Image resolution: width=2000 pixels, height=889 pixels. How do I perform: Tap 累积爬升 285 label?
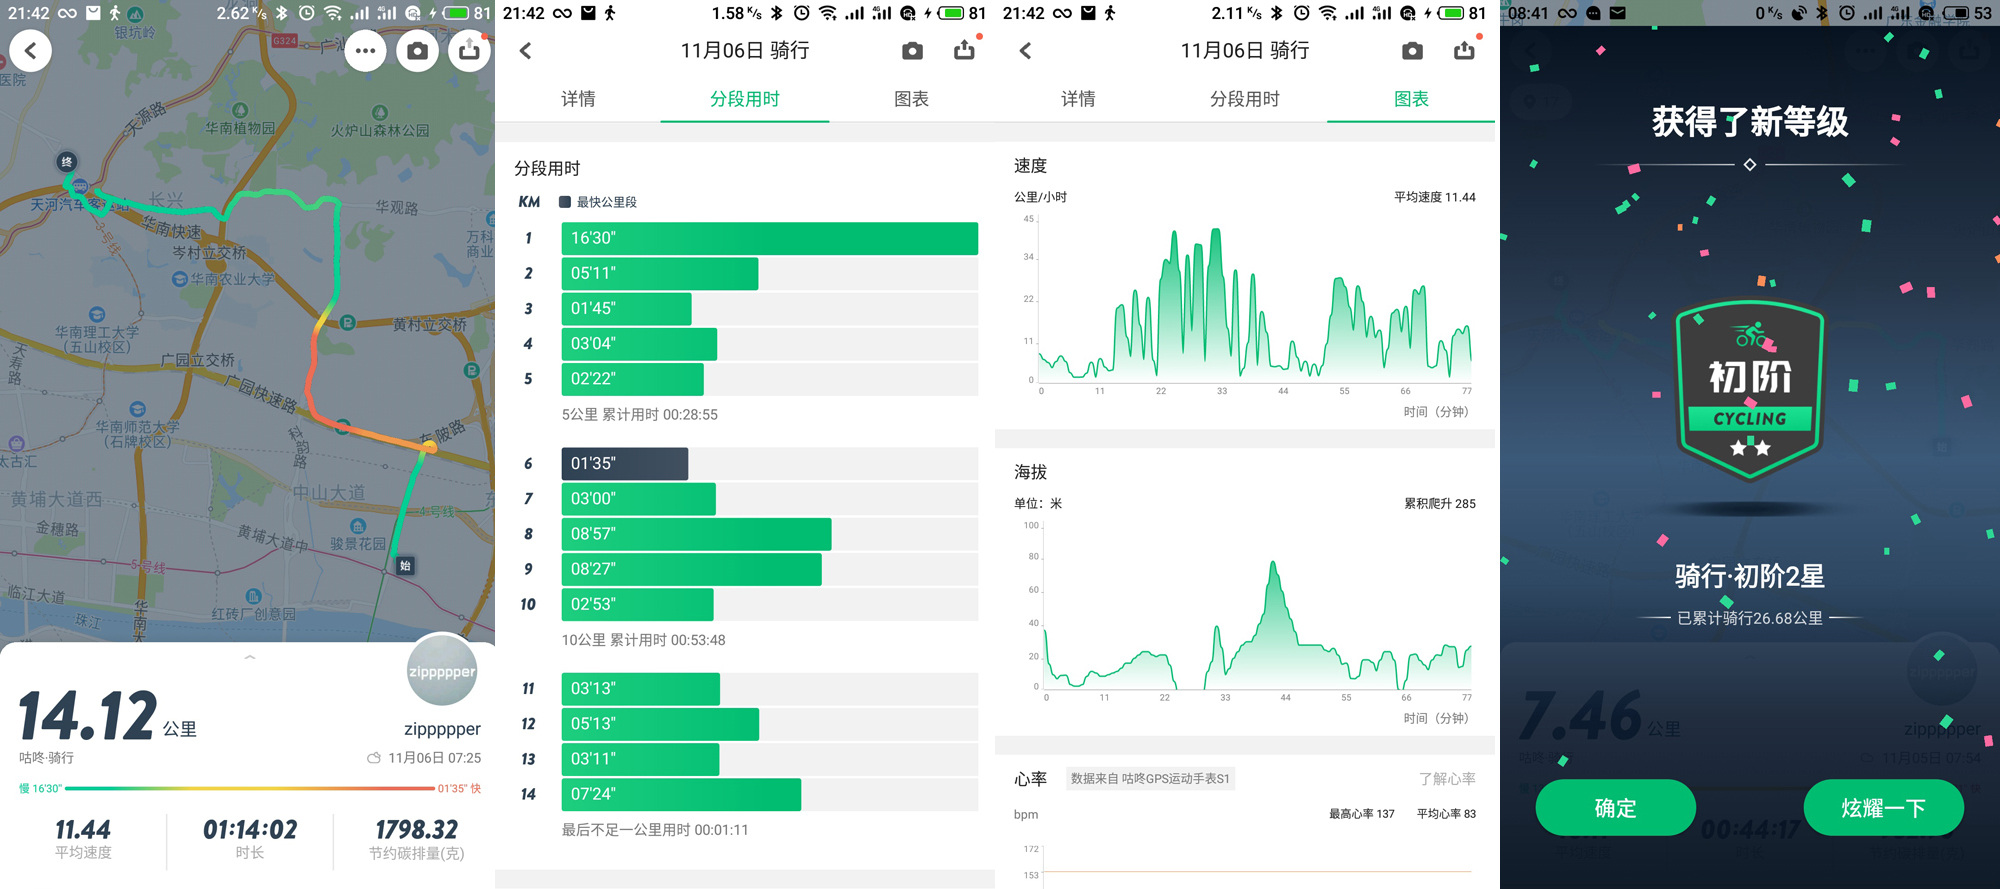(1440, 503)
